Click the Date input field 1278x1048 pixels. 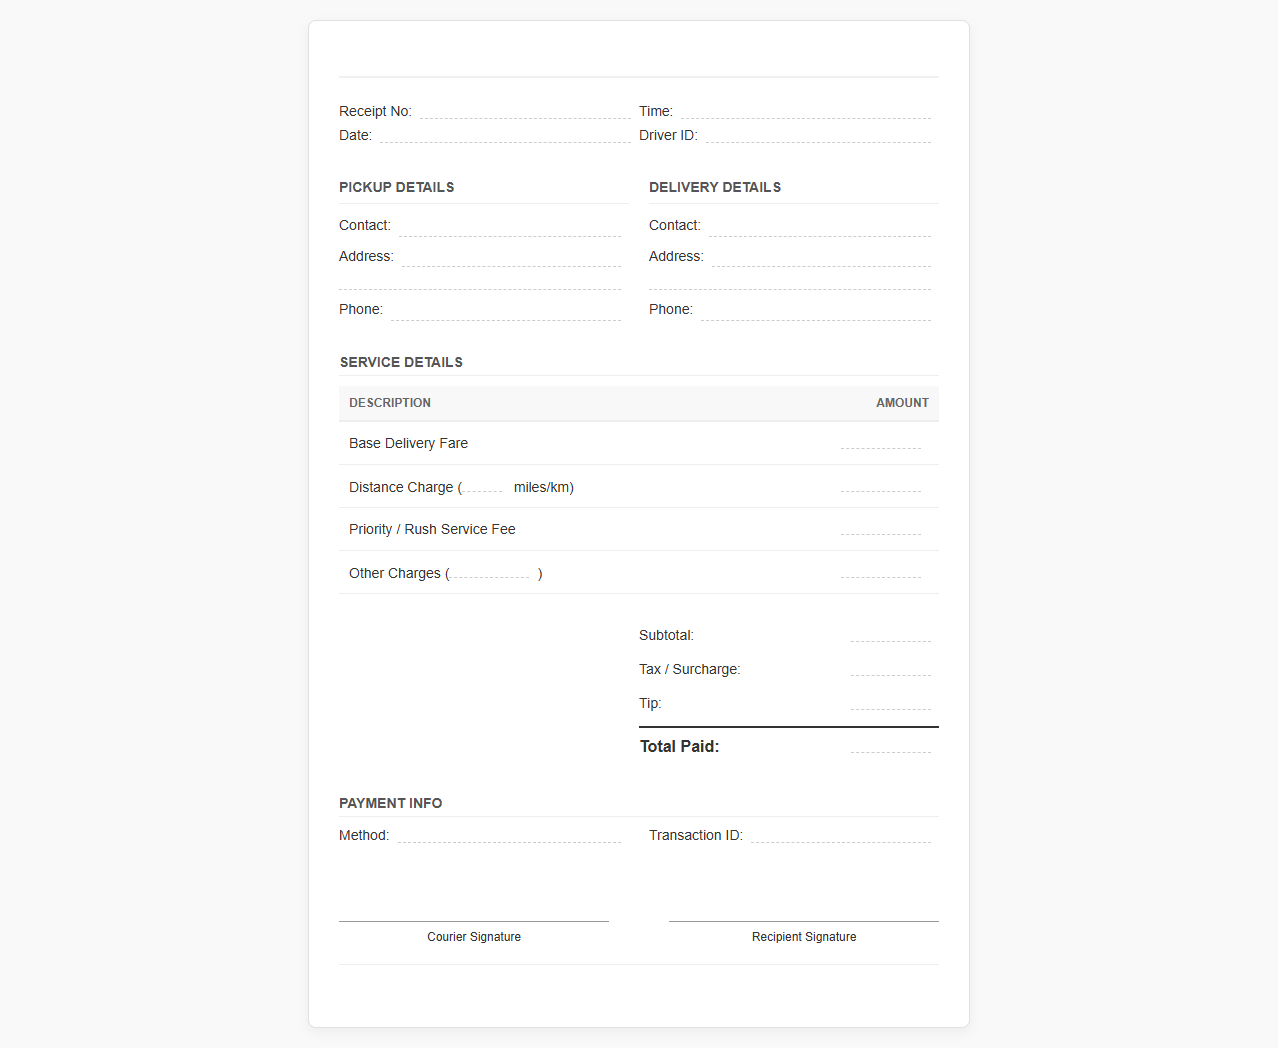point(505,134)
